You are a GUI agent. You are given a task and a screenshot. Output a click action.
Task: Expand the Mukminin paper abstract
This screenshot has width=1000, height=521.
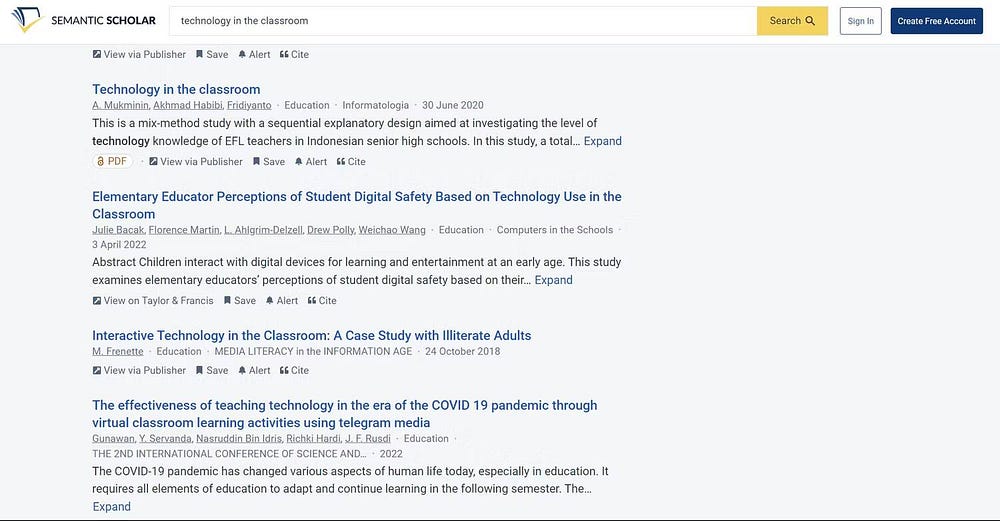coord(602,141)
